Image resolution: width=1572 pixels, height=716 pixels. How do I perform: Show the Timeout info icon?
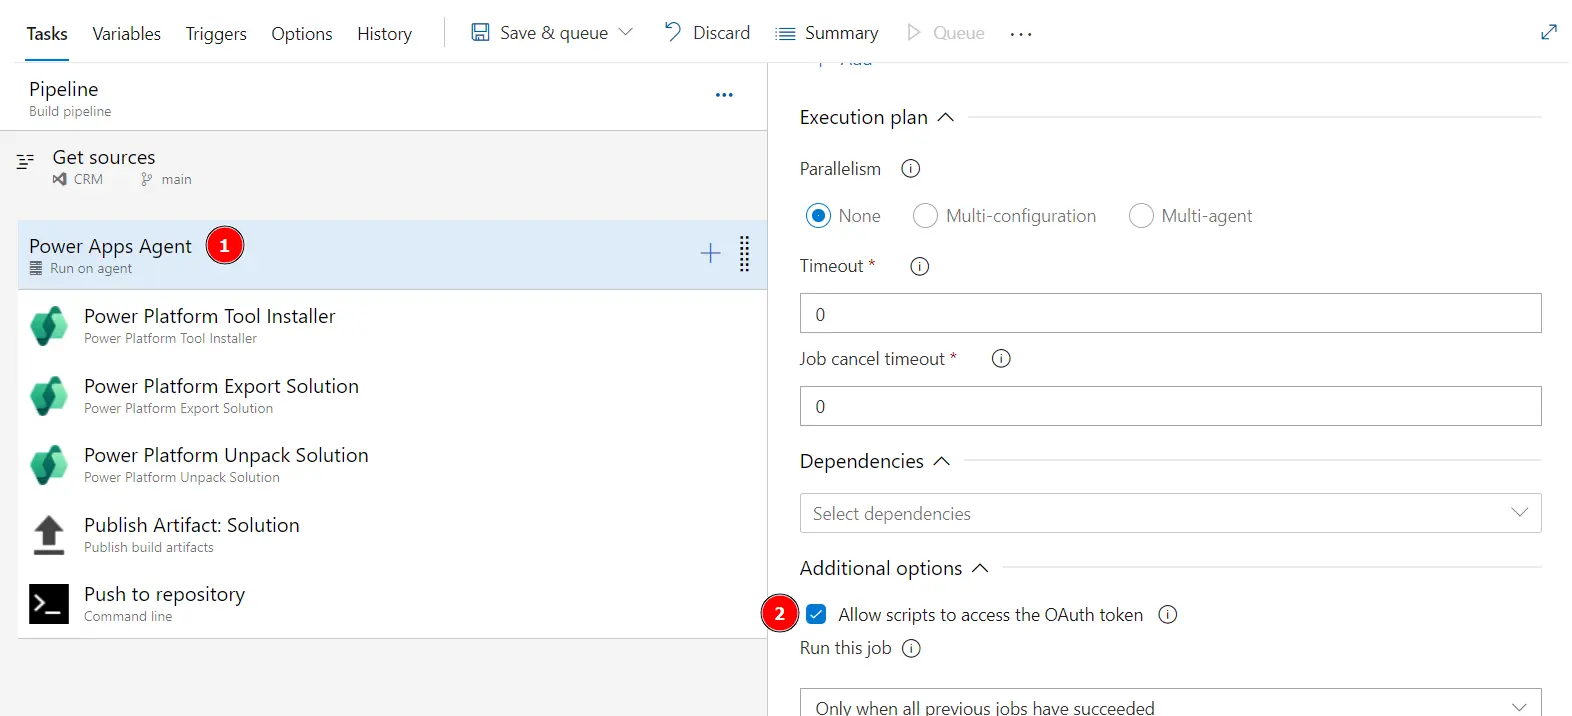[919, 266]
